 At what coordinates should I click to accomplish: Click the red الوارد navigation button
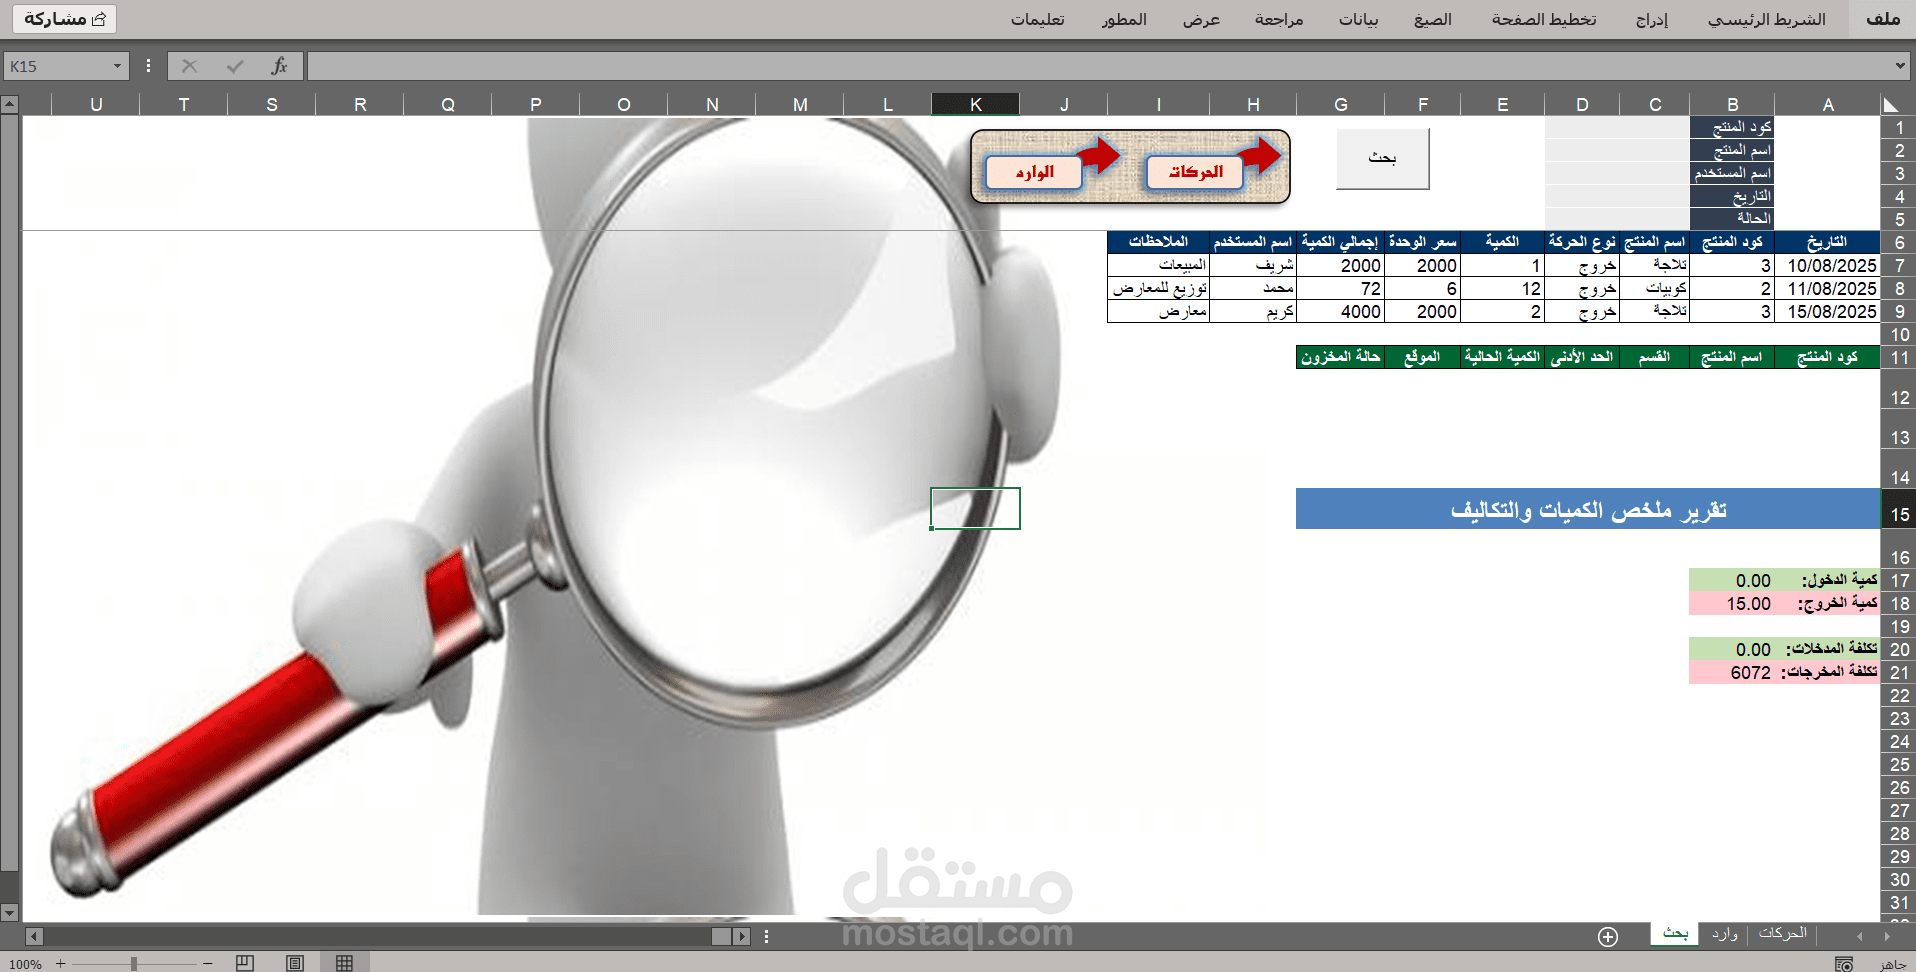tap(1035, 172)
